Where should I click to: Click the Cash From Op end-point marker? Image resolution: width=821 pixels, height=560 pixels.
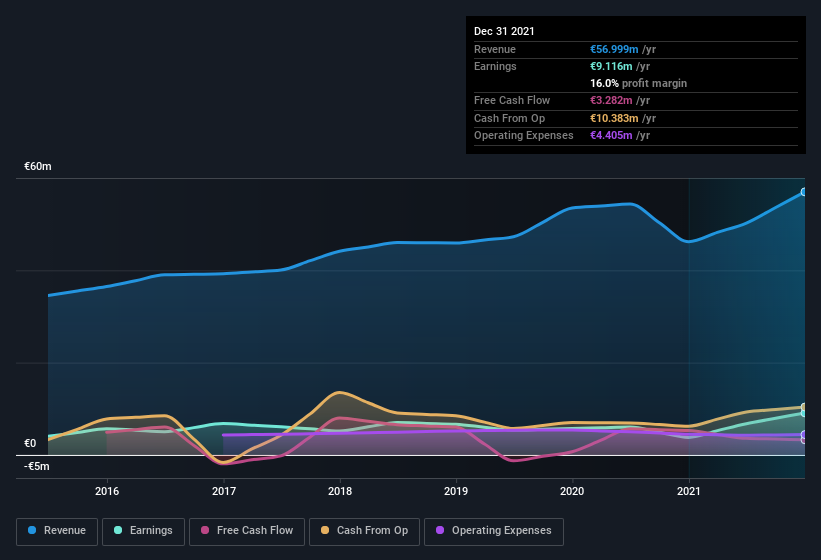click(804, 407)
